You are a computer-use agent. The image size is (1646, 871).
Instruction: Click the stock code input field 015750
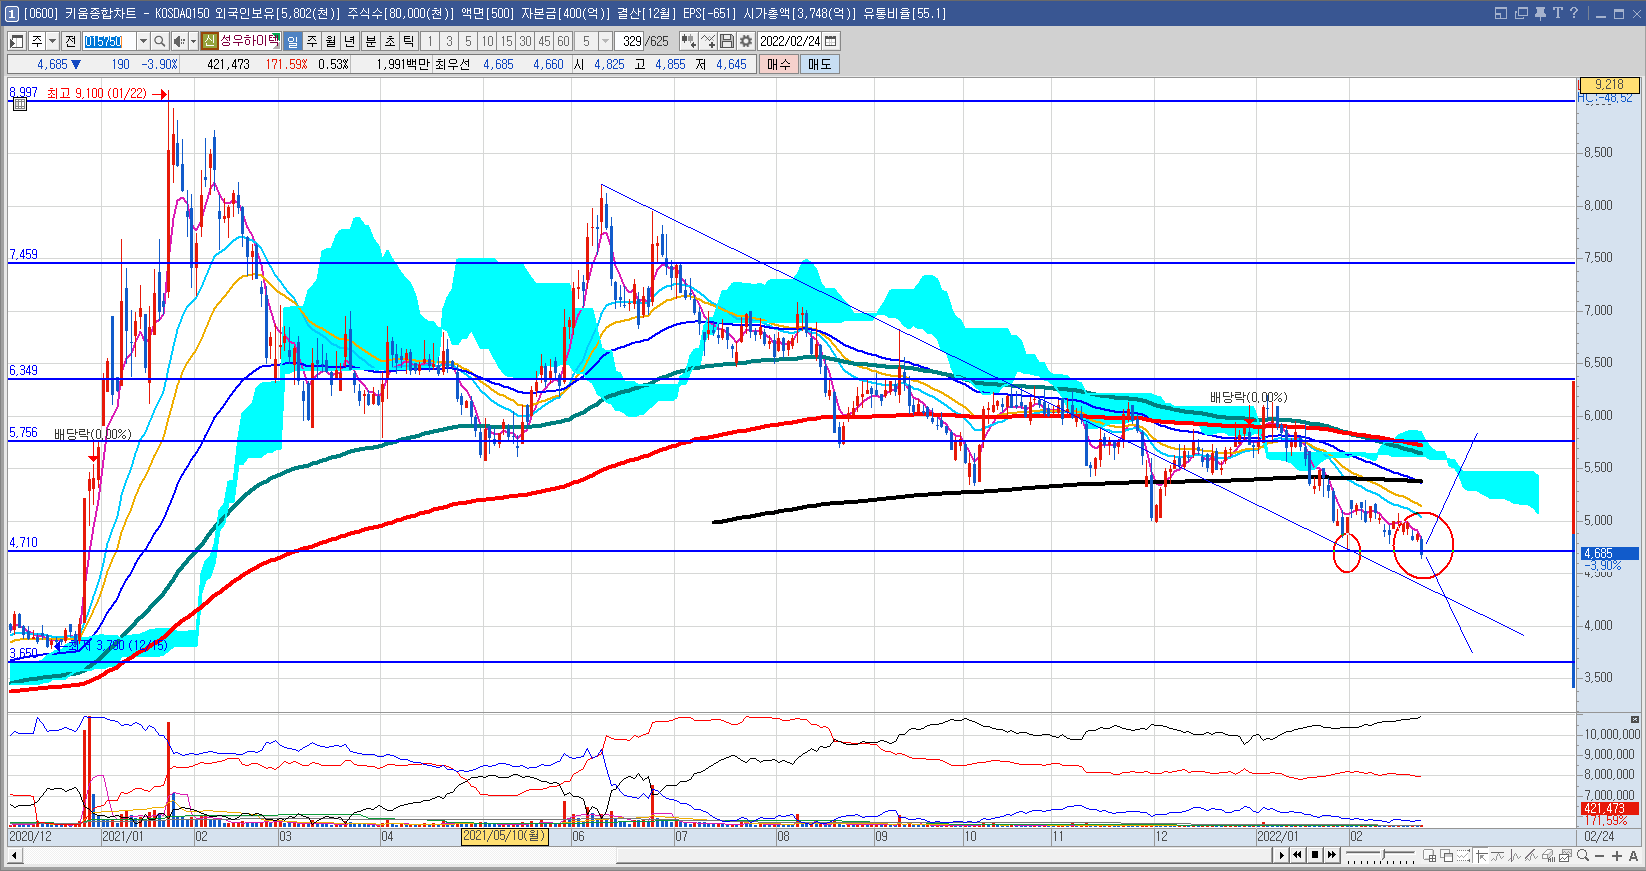pyautogui.click(x=109, y=41)
